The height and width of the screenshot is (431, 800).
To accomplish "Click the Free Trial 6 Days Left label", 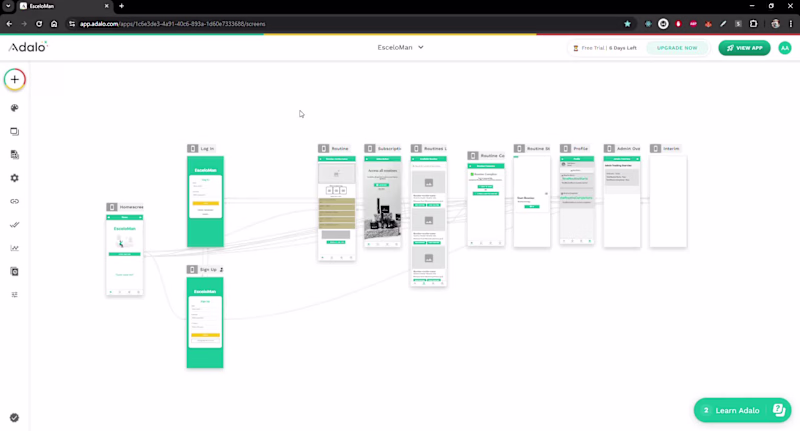I will (x=605, y=48).
